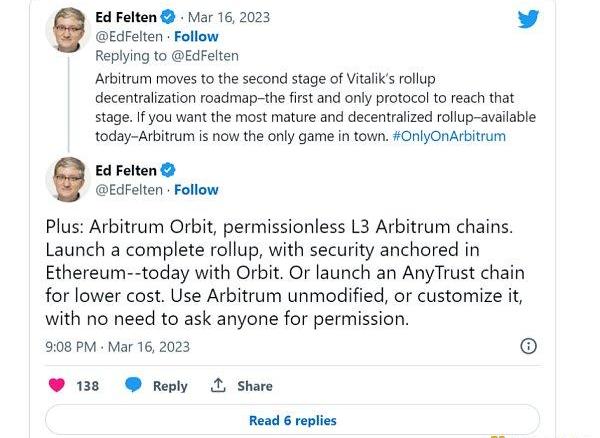Click verified badge in the Arbitrum Orbit tweet
This screenshot has width=600, height=438.
[x=168, y=171]
